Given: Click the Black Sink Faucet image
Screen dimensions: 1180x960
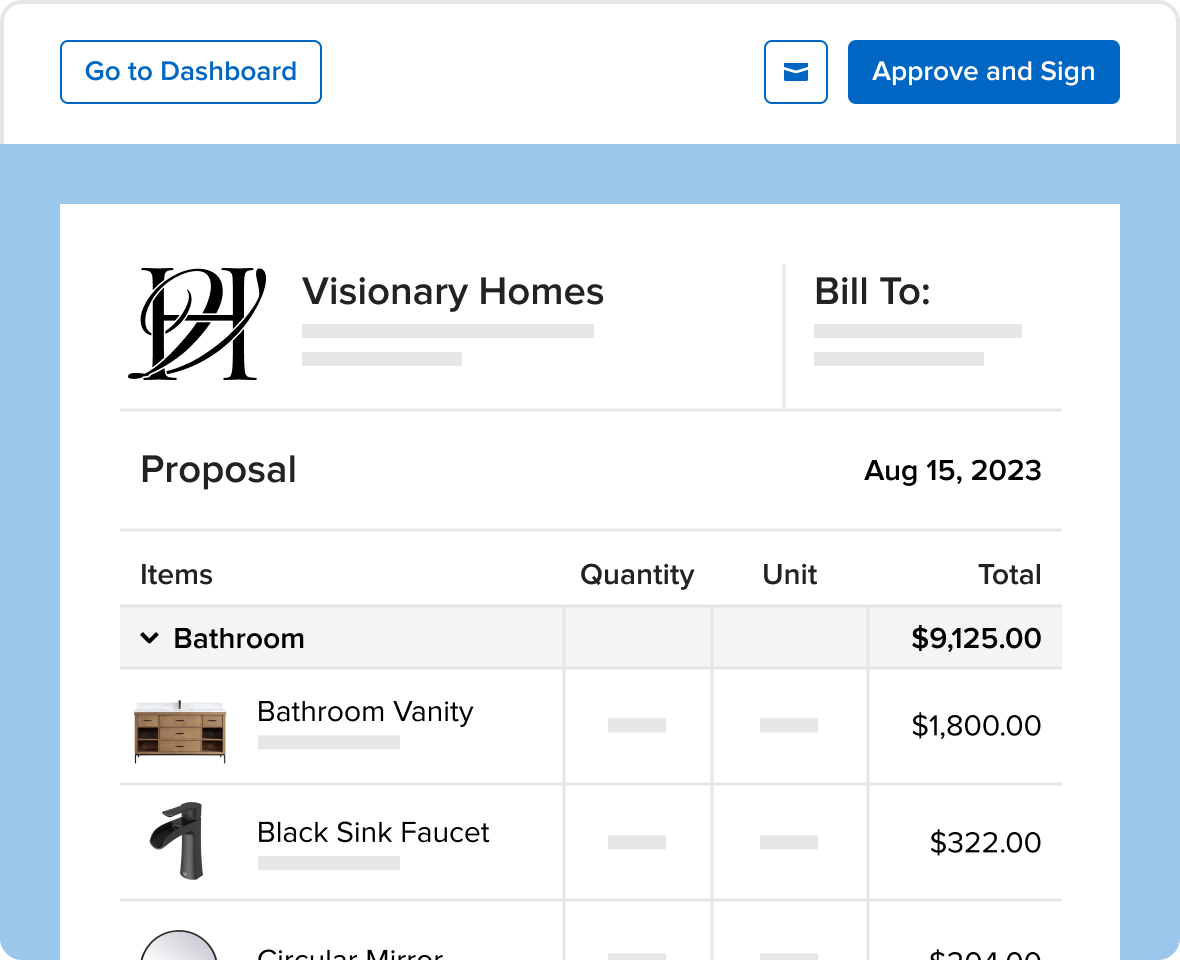Looking at the screenshot, I should (x=180, y=841).
